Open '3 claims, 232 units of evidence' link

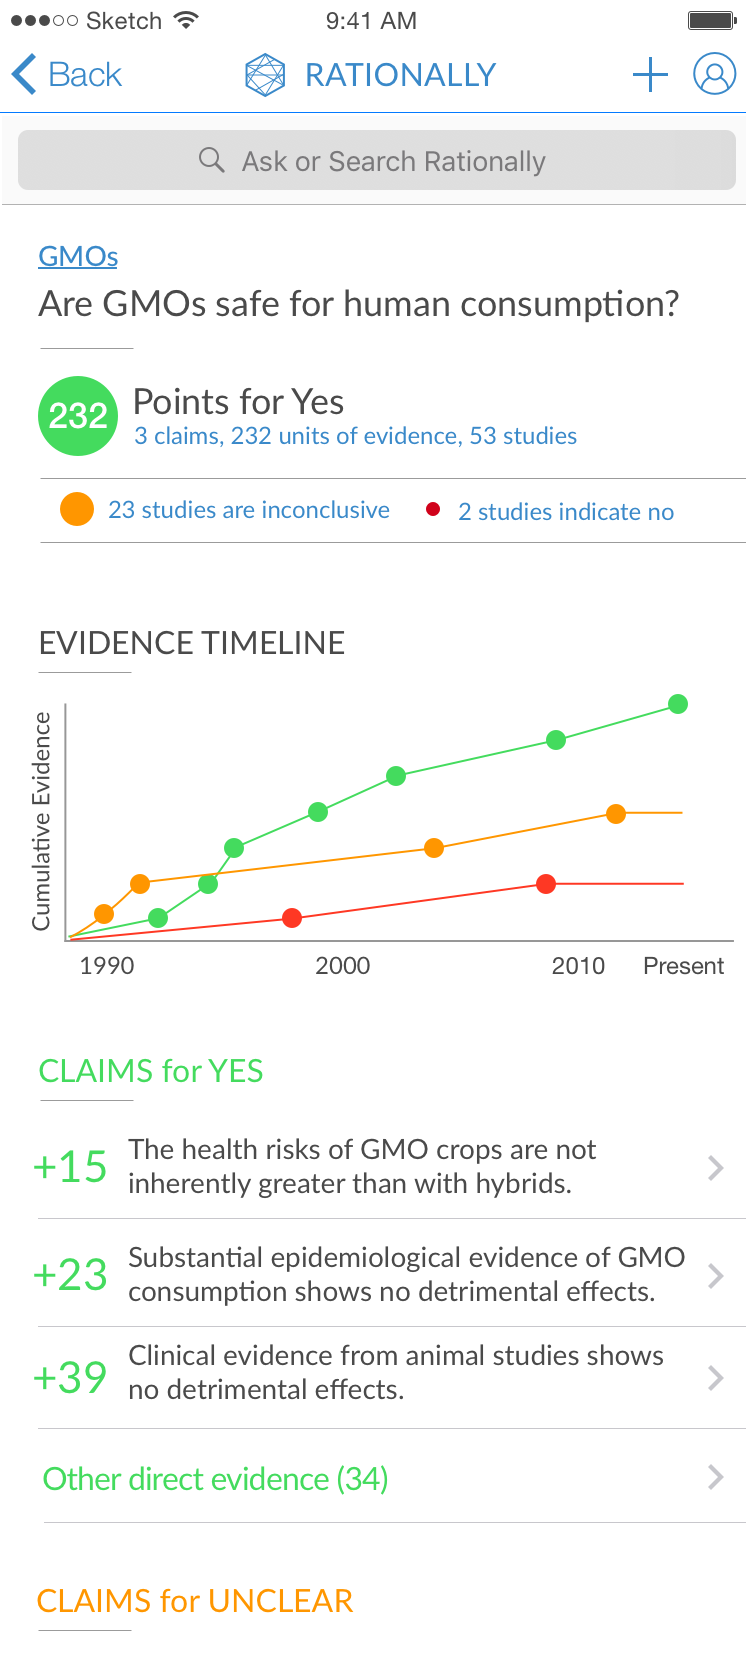coord(355,436)
